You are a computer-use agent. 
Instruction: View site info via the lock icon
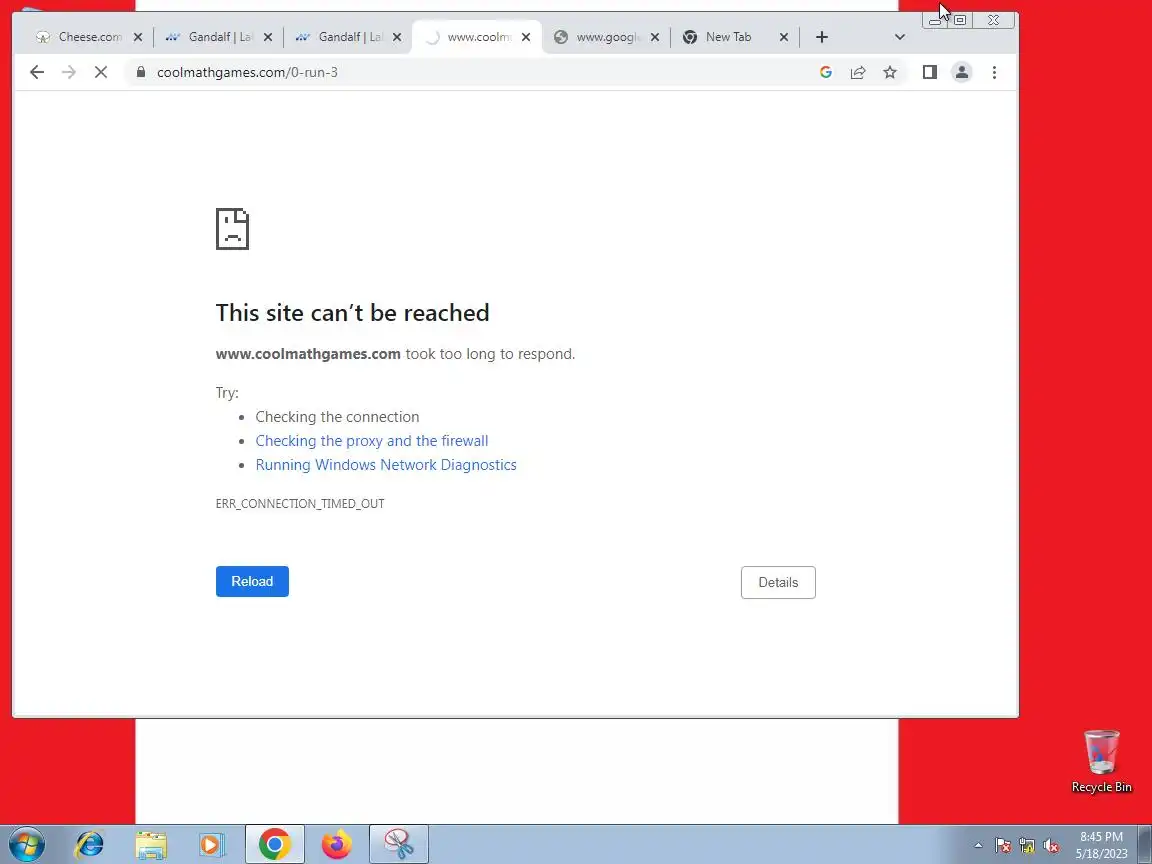[141, 72]
